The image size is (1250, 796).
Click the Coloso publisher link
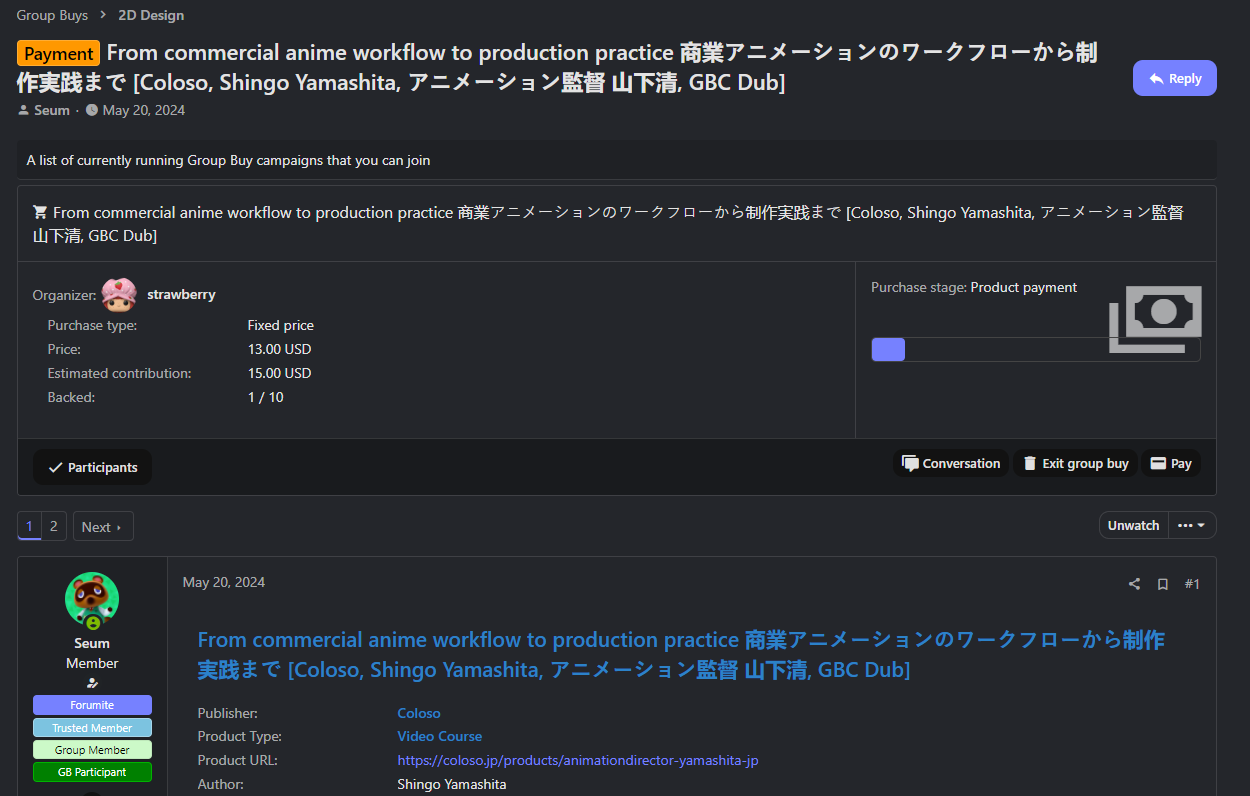[418, 713]
